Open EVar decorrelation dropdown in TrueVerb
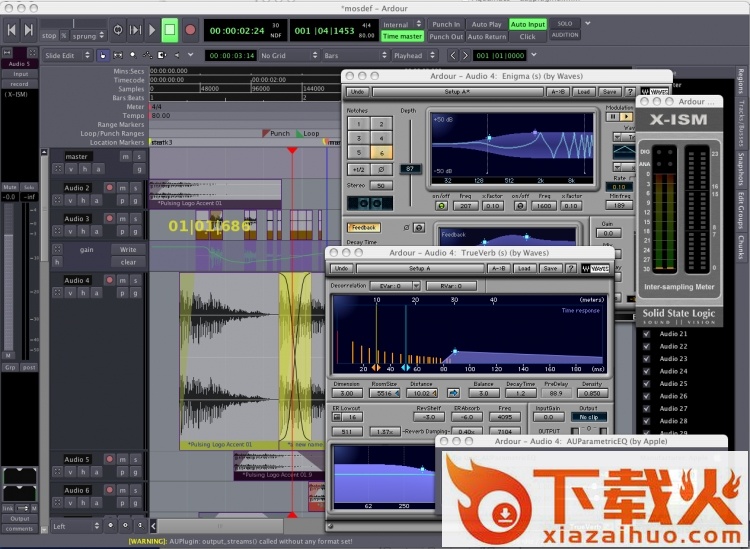Screen dimensions: 750x549 tap(395, 286)
